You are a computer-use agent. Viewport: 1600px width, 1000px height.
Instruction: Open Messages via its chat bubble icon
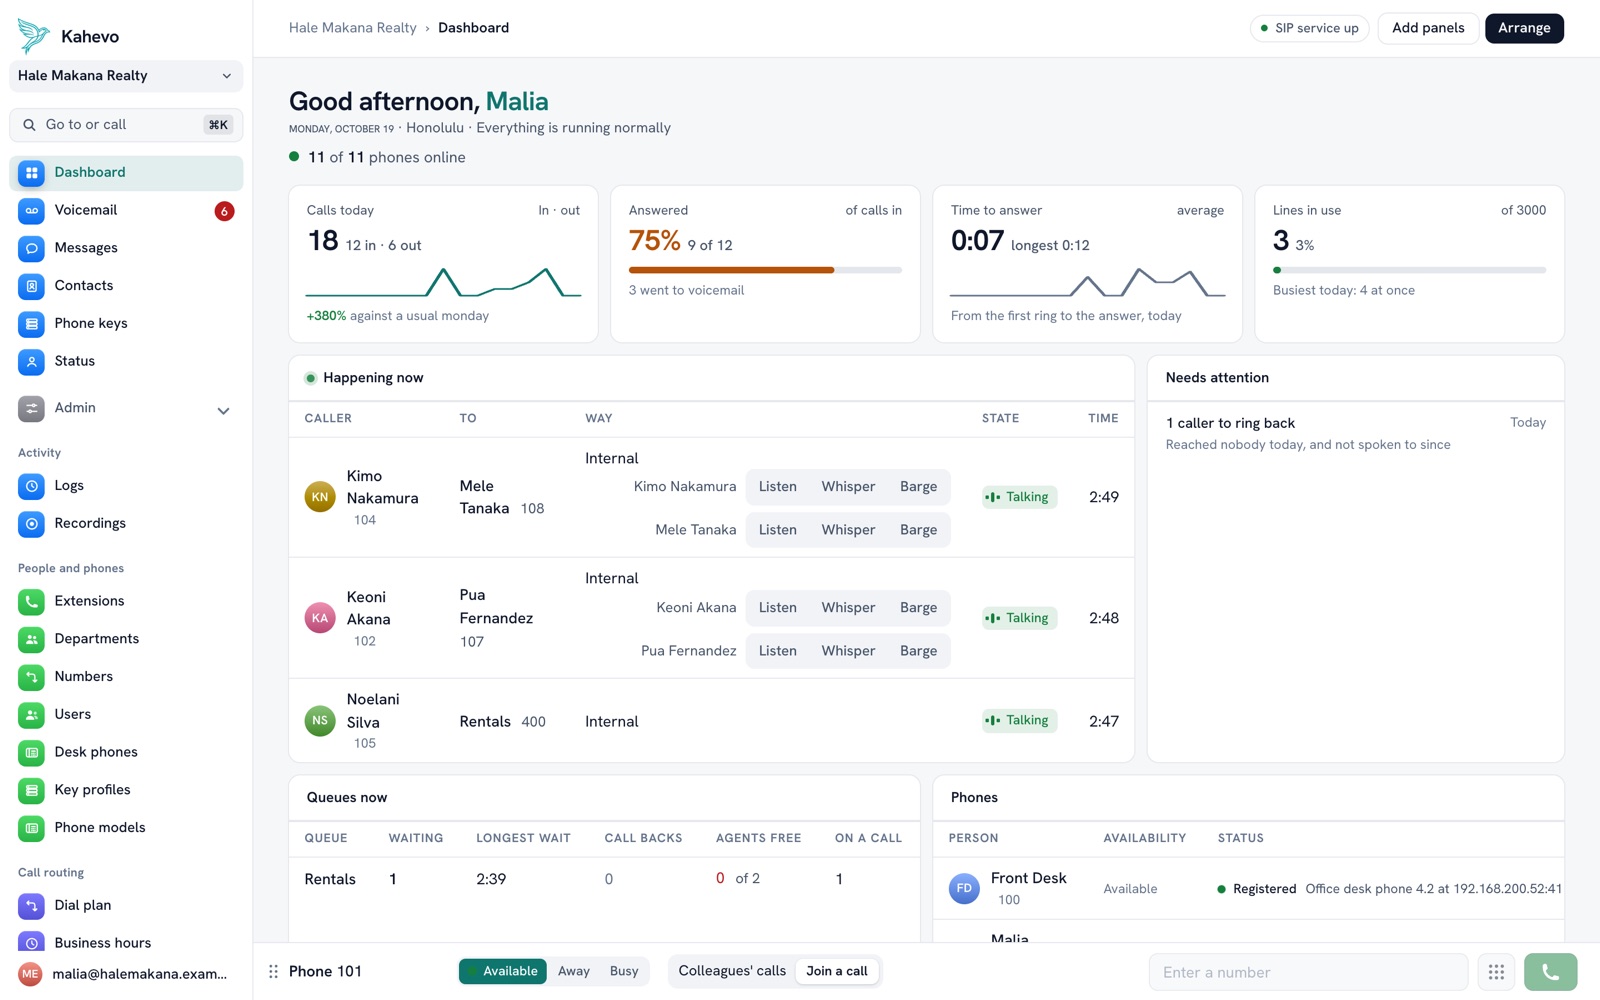pyautogui.click(x=31, y=248)
